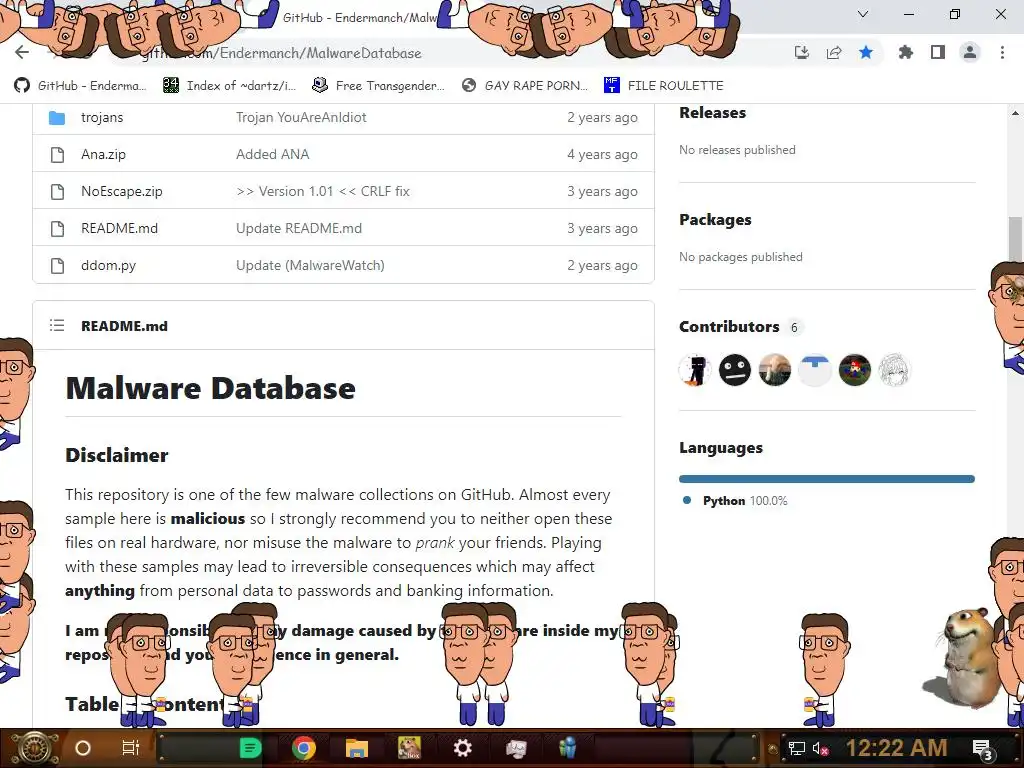Open the trojans folder

(102, 118)
